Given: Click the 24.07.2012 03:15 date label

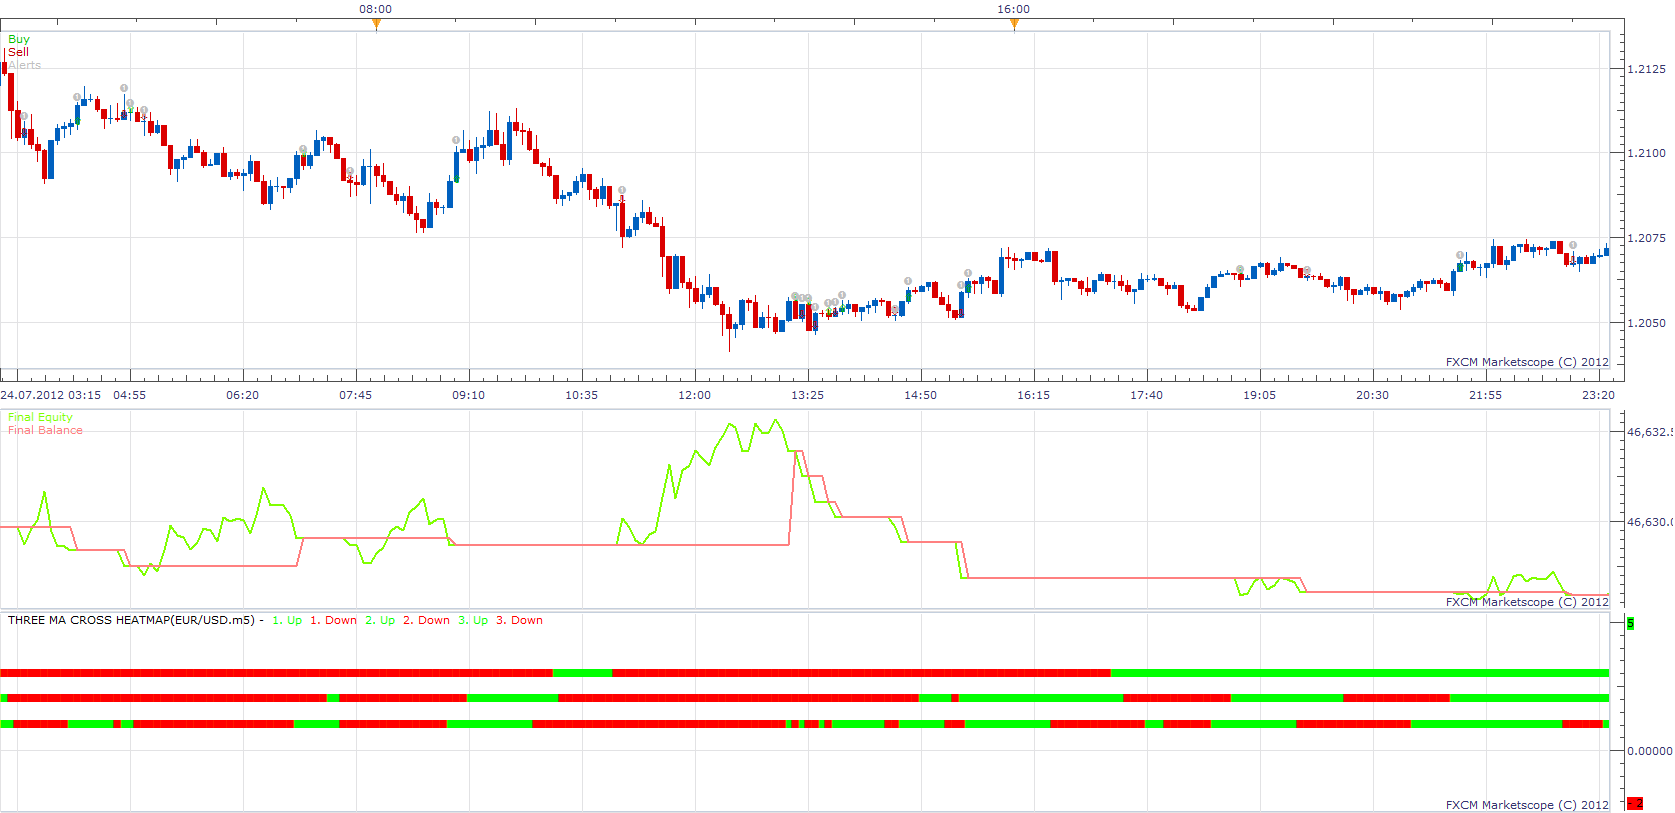Looking at the screenshot, I should (51, 395).
